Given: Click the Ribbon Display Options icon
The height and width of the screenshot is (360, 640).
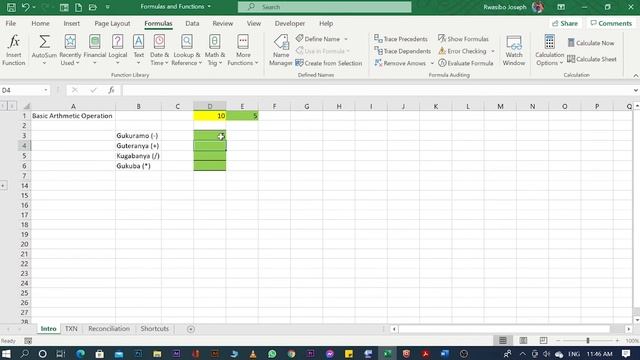Looking at the screenshot, I should click(561, 7).
